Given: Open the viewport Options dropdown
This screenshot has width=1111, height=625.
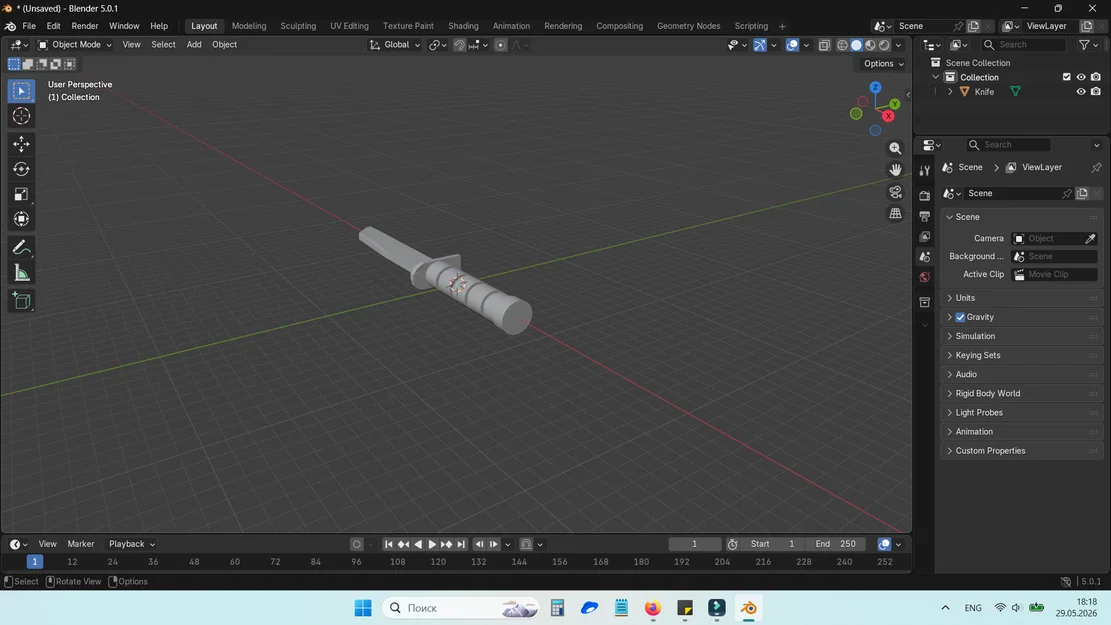Looking at the screenshot, I should [884, 64].
